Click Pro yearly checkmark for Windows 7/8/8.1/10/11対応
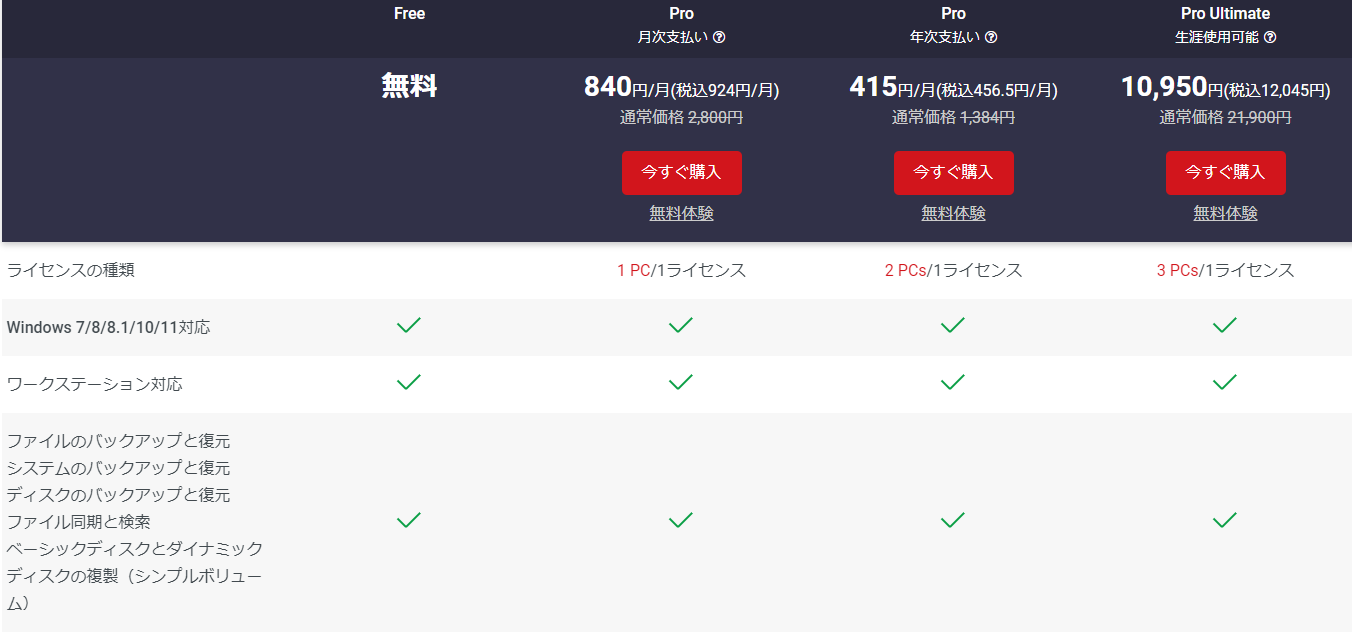The width and height of the screenshot is (1352, 635). pyautogui.click(x=953, y=325)
